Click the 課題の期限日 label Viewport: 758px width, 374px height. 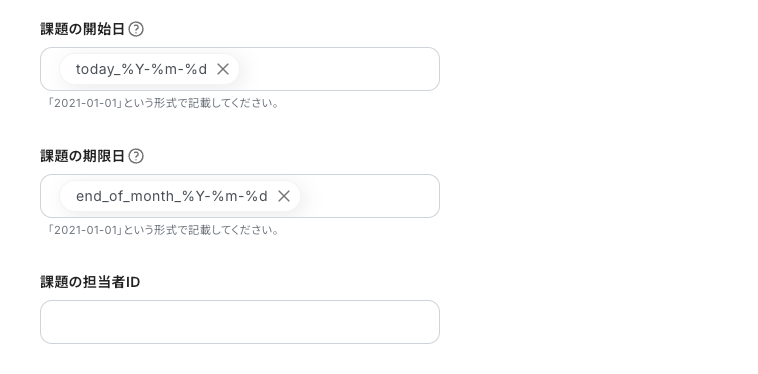83,157
